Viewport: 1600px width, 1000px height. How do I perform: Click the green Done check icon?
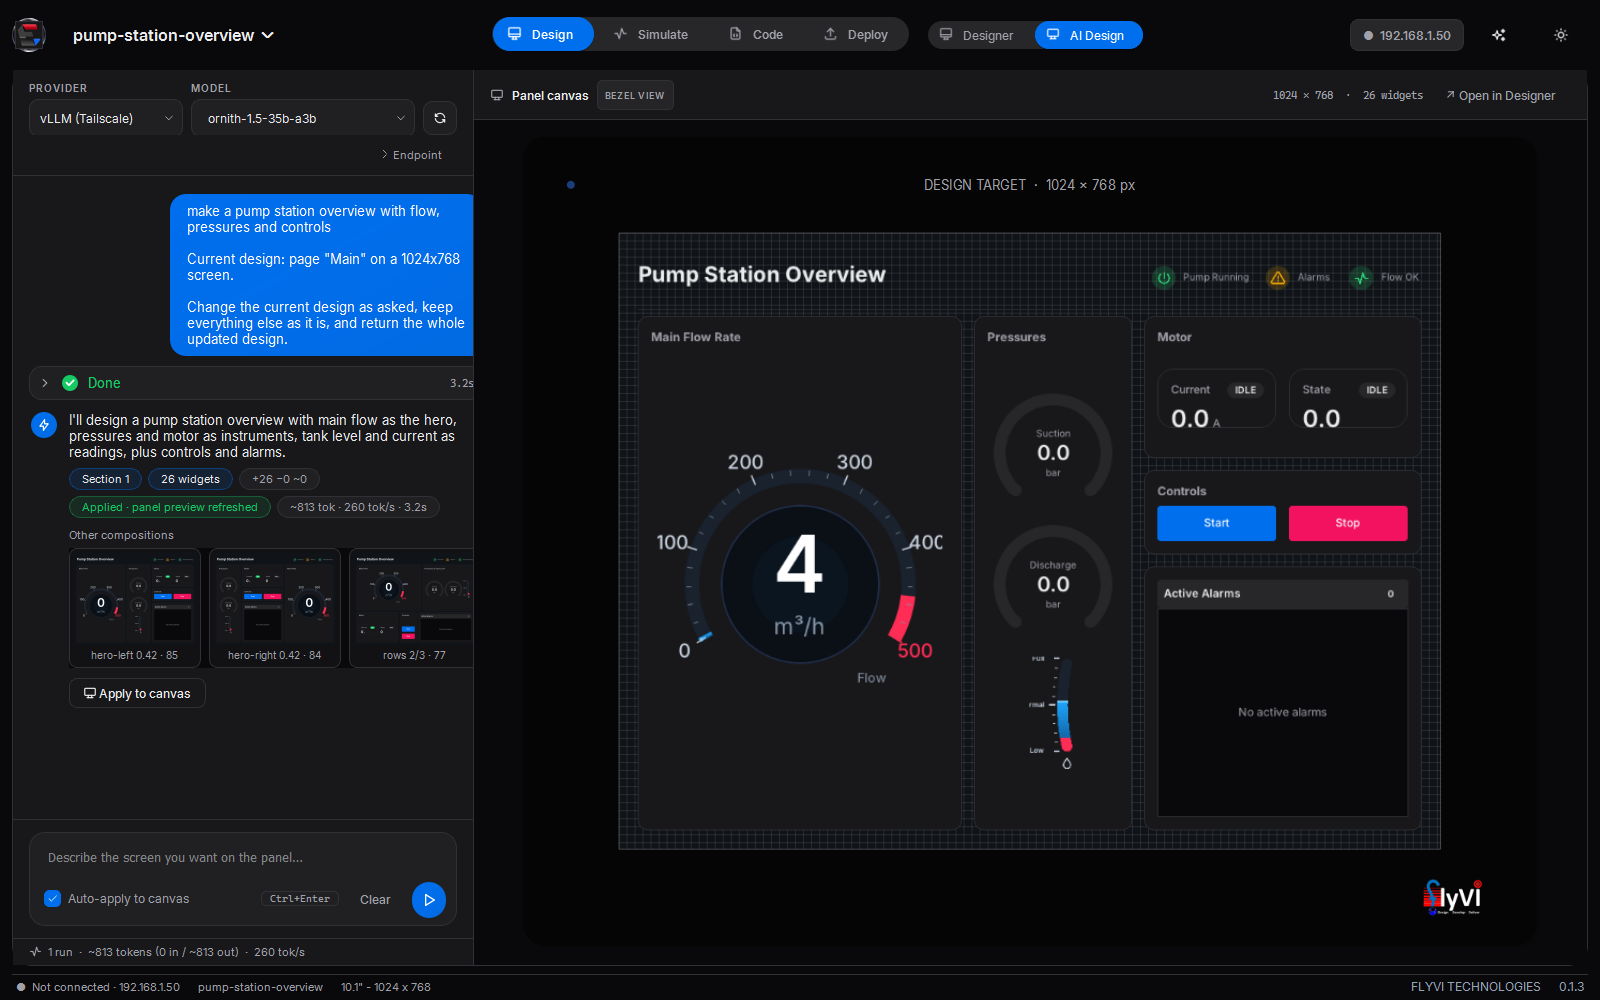[70, 383]
